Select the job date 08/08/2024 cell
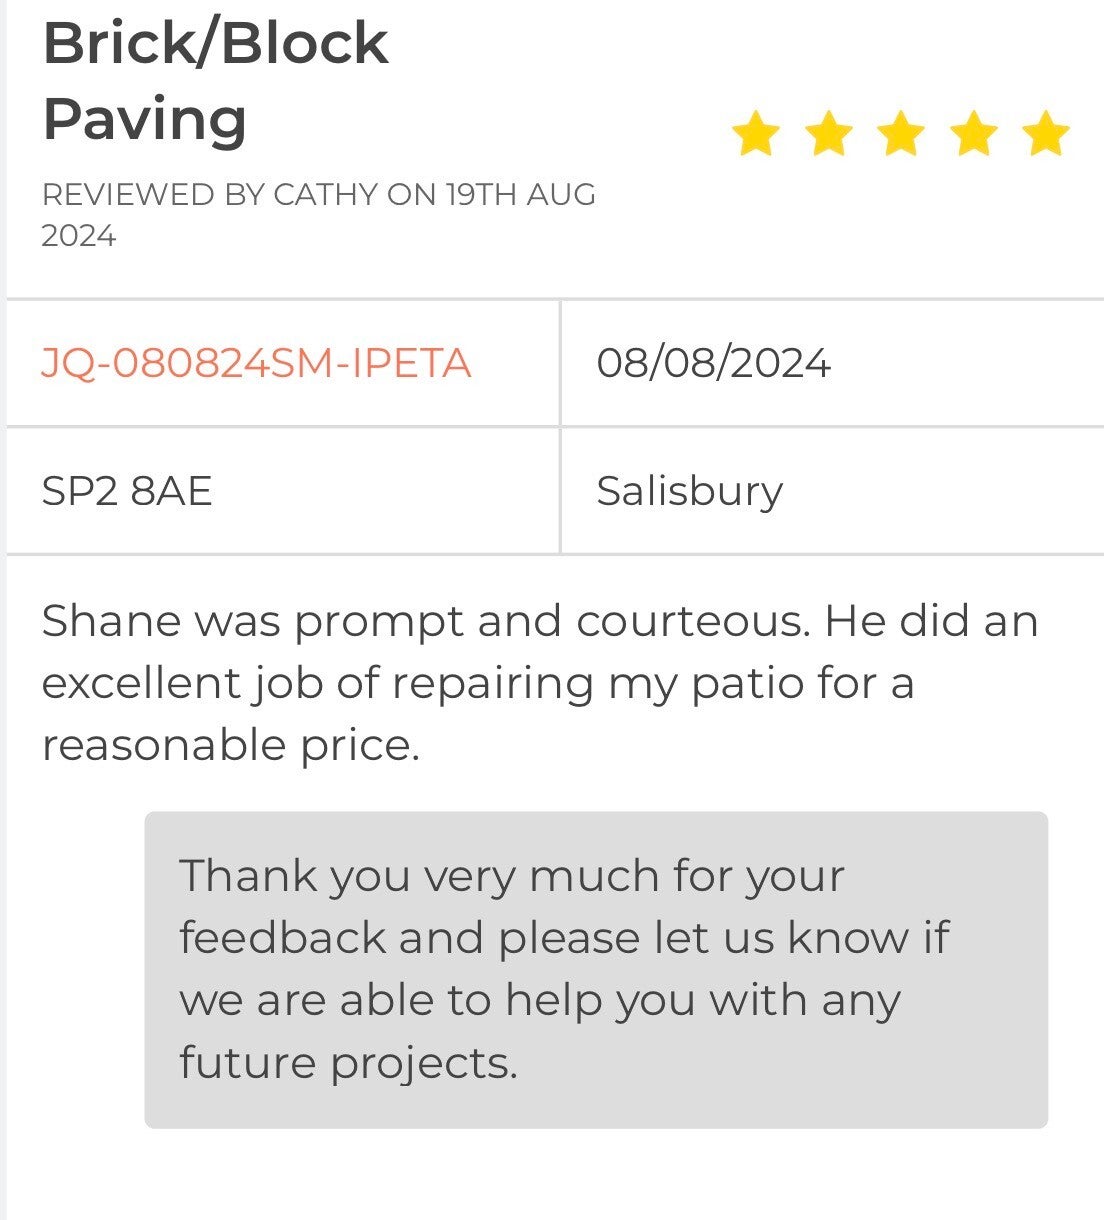This screenshot has width=1104, height=1220. click(x=713, y=362)
